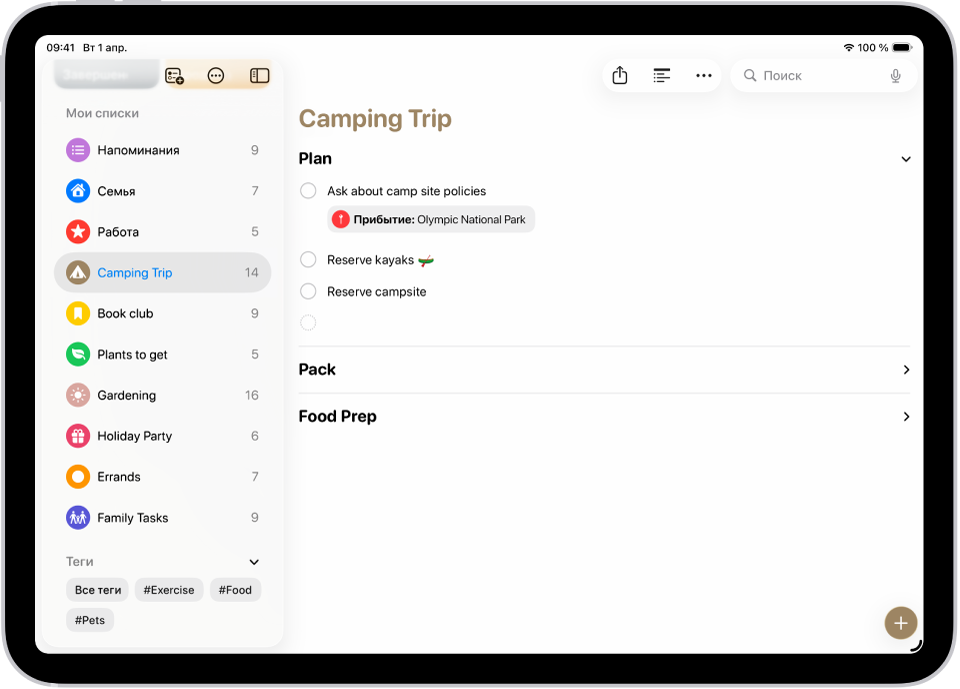Tap the round plus add reminder button
960x689 pixels.
point(901,623)
